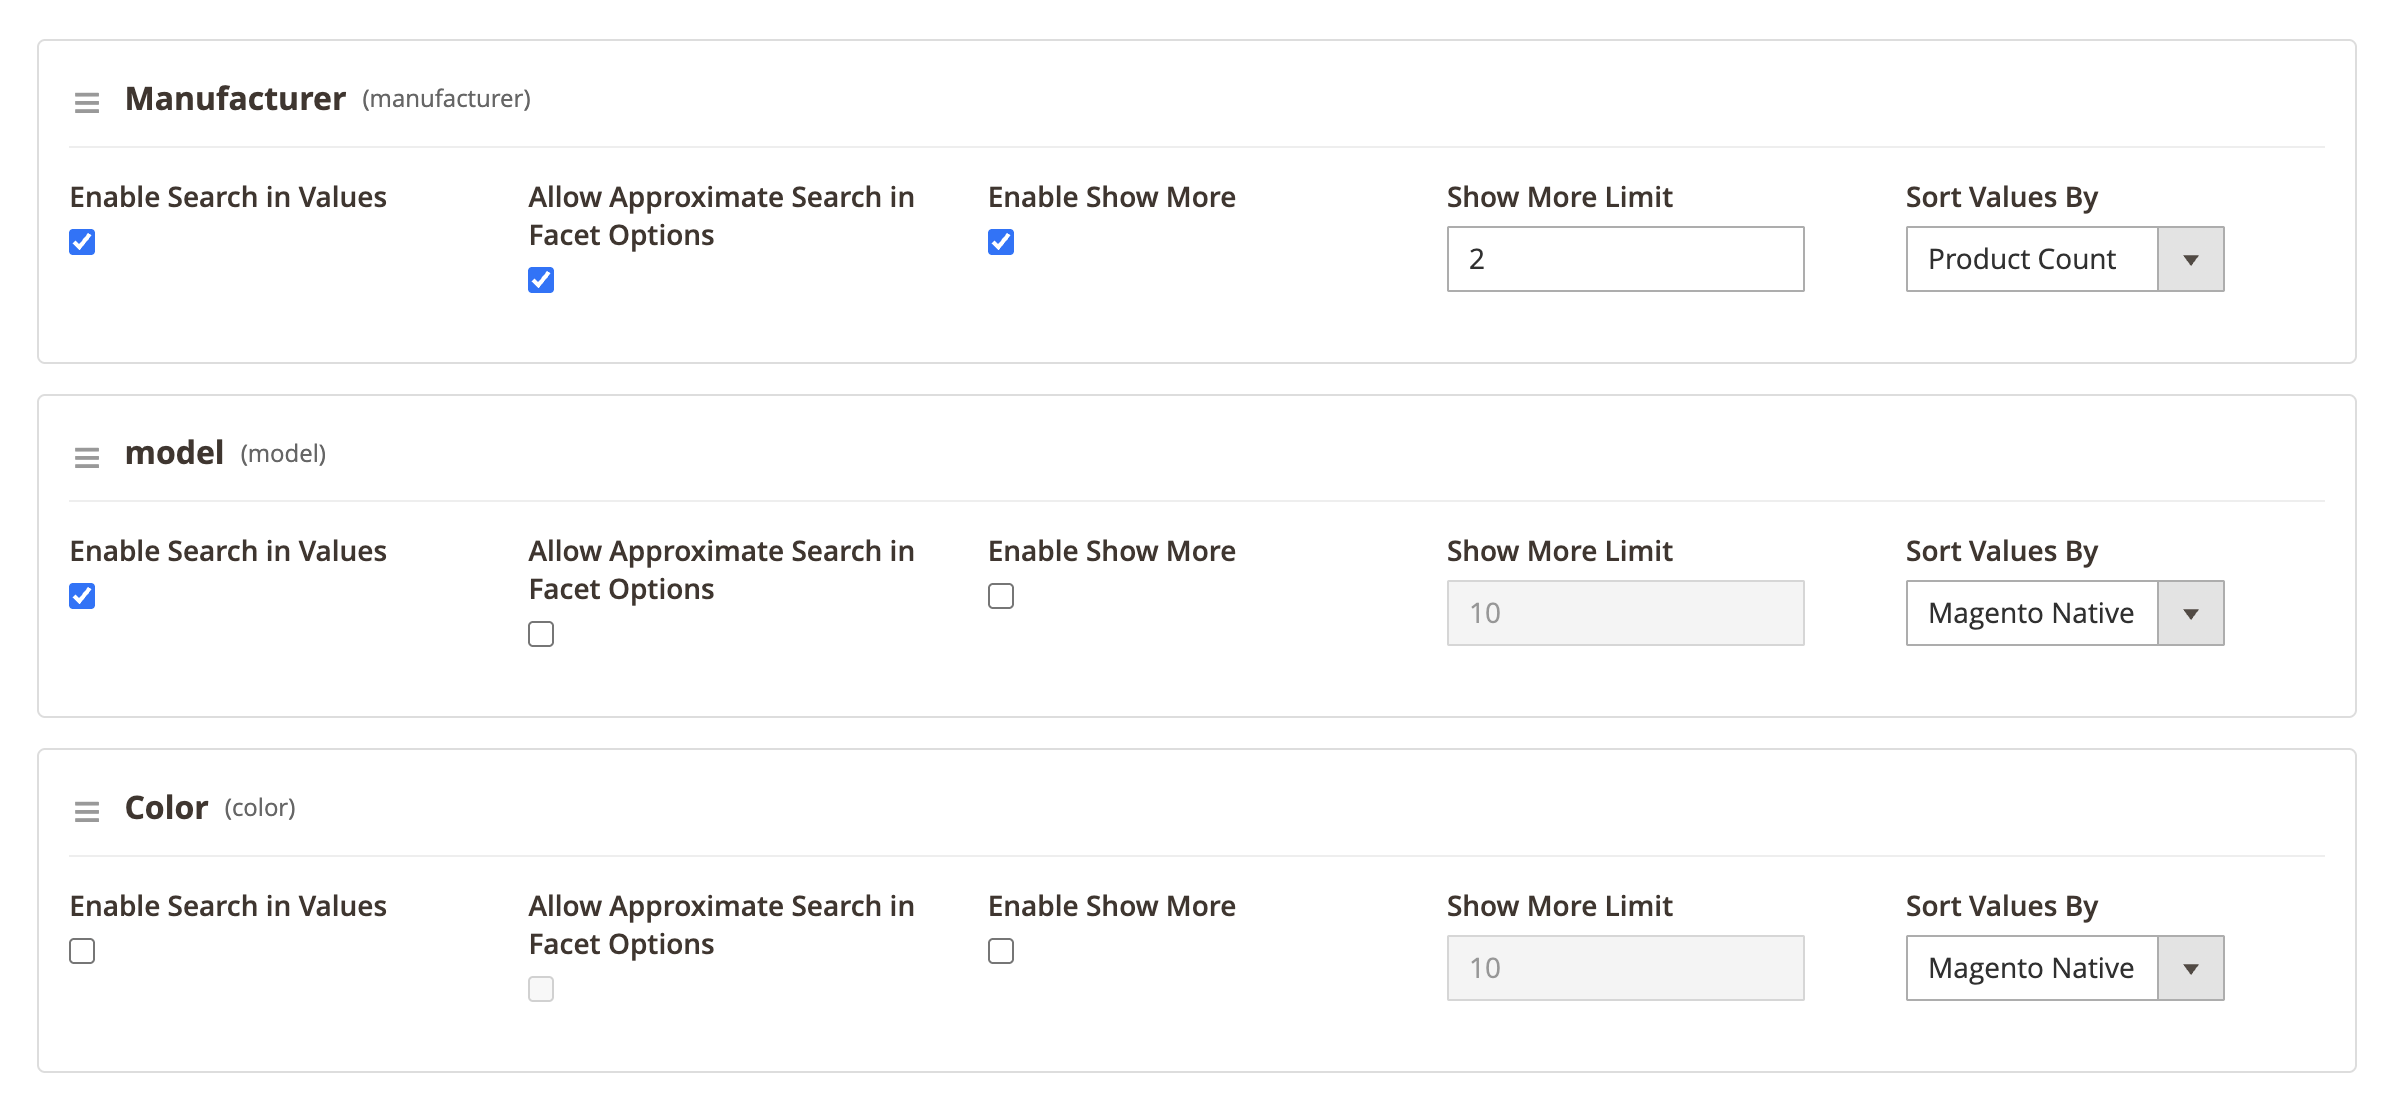Uncheck Manufacturer Enable Show More
Screen dimensions: 2398x1094
pyautogui.click(x=1001, y=242)
